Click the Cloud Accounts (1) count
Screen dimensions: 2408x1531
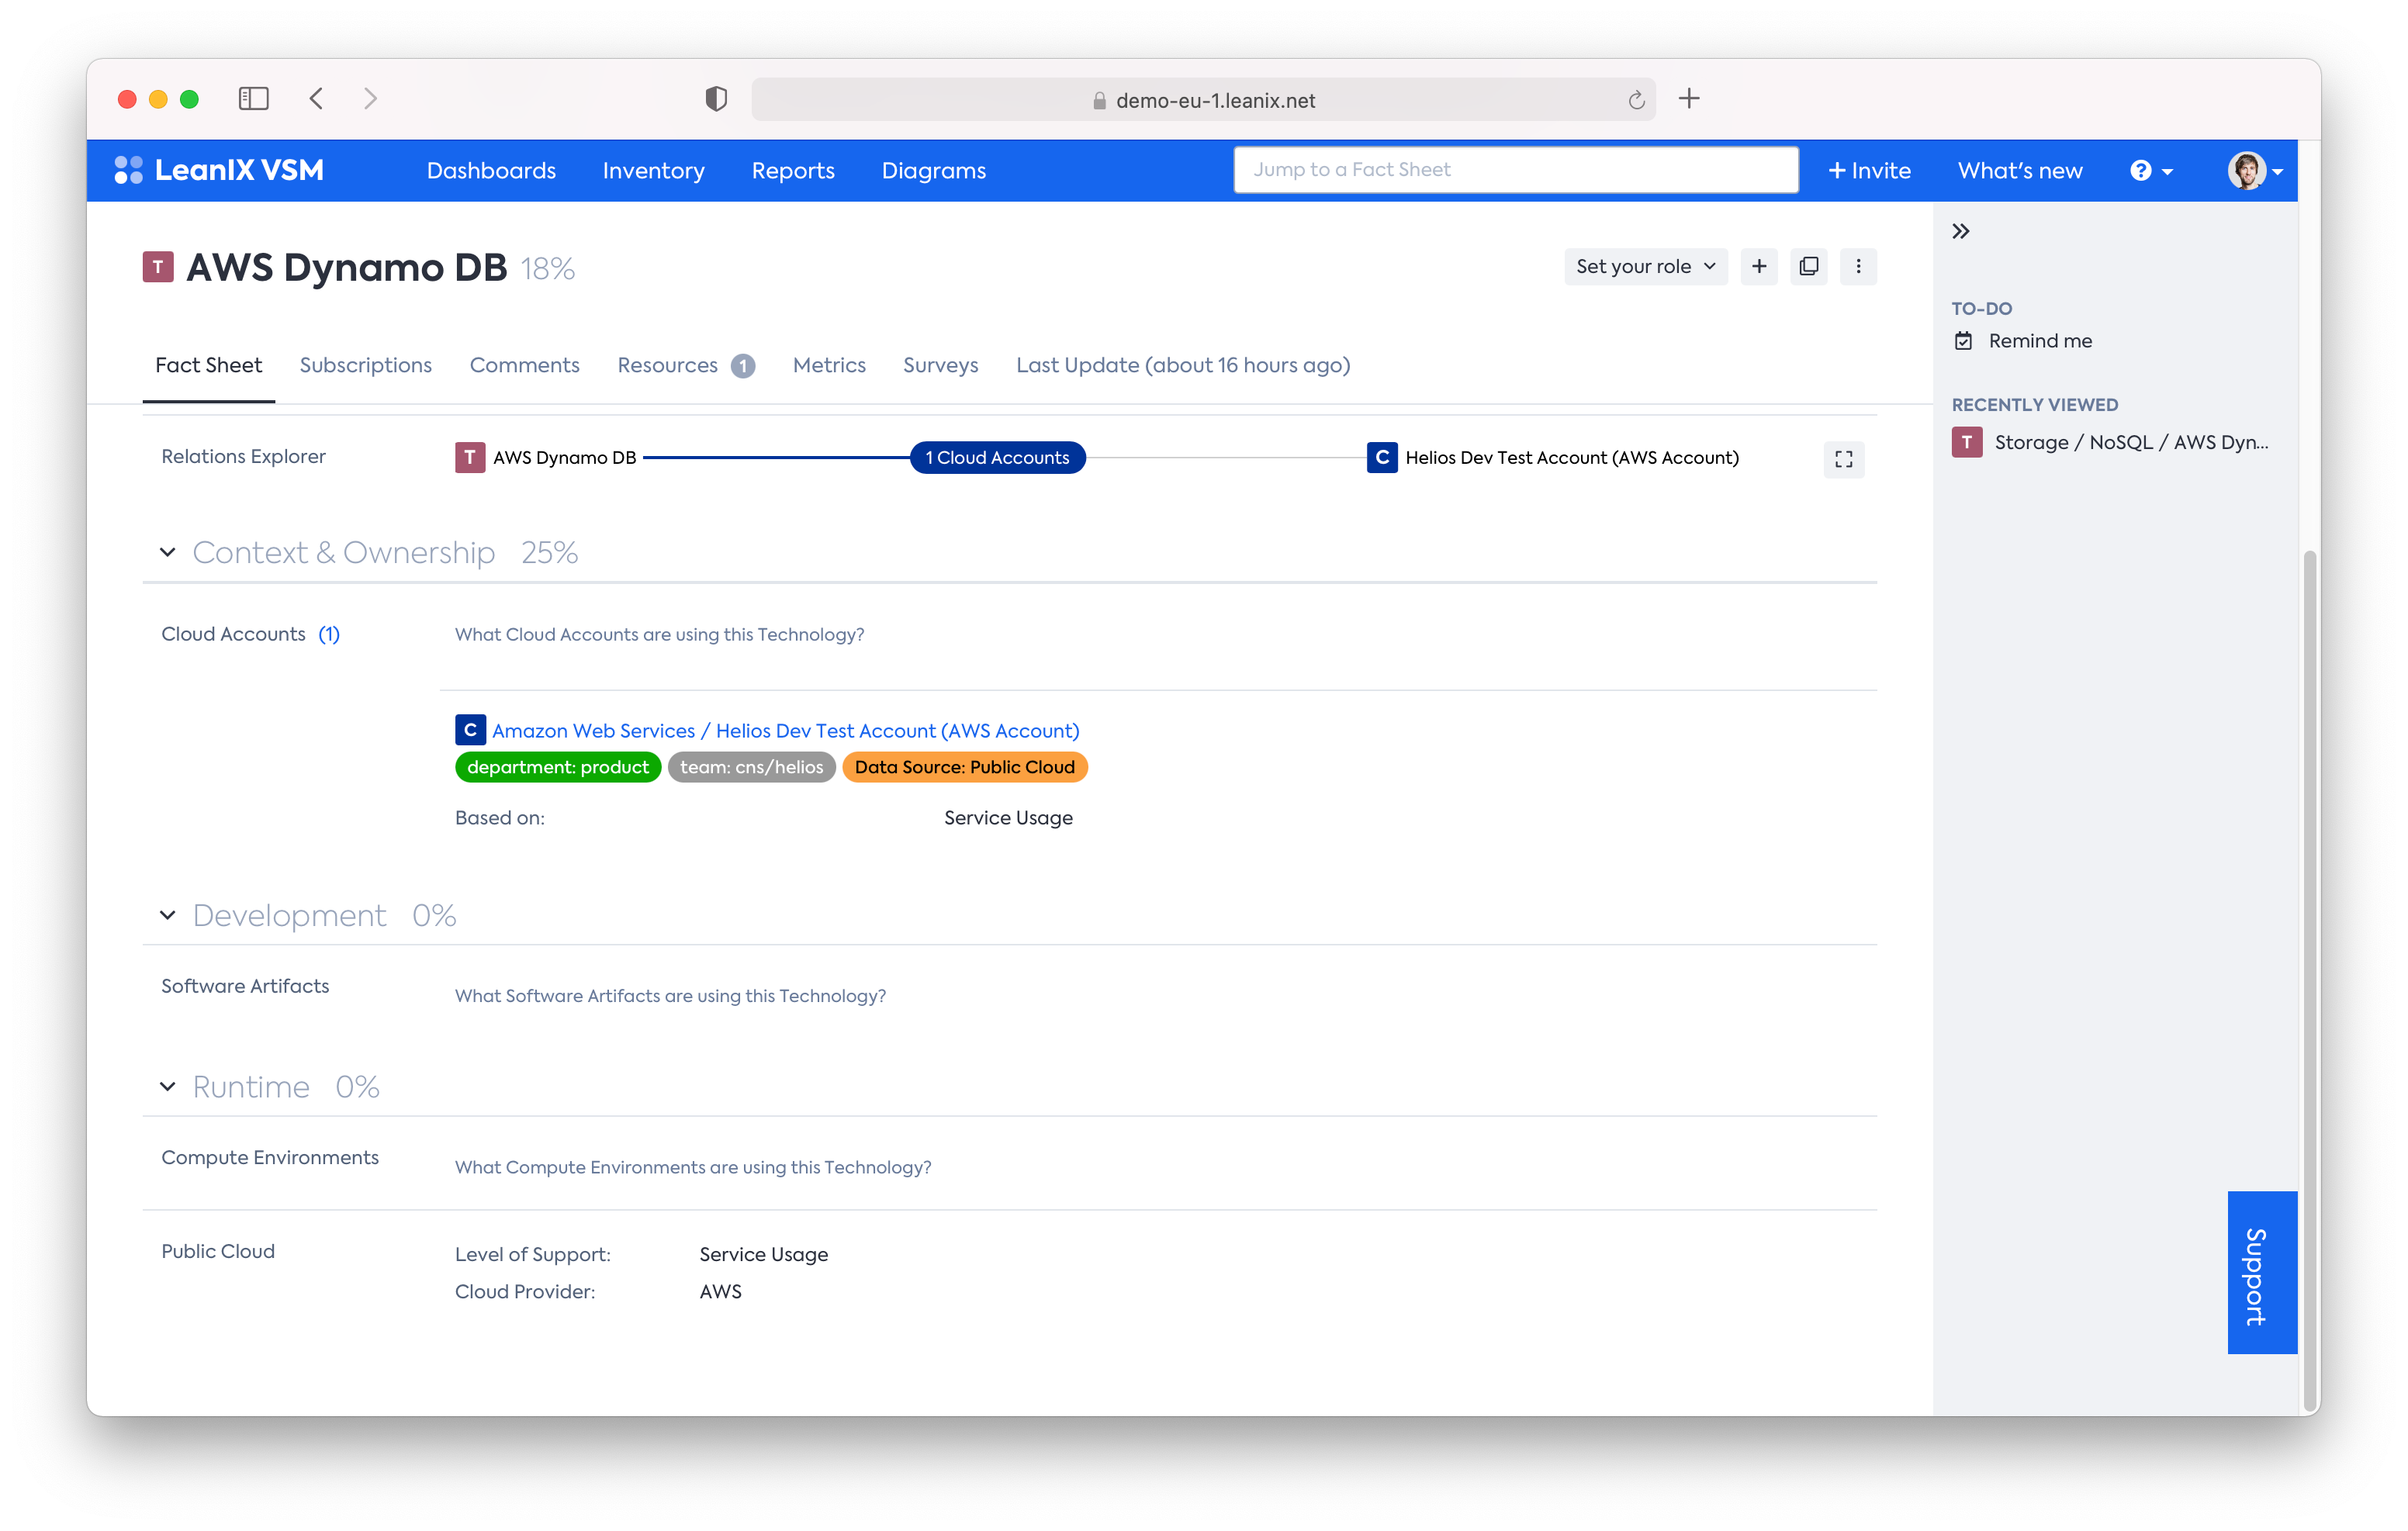tap(329, 634)
